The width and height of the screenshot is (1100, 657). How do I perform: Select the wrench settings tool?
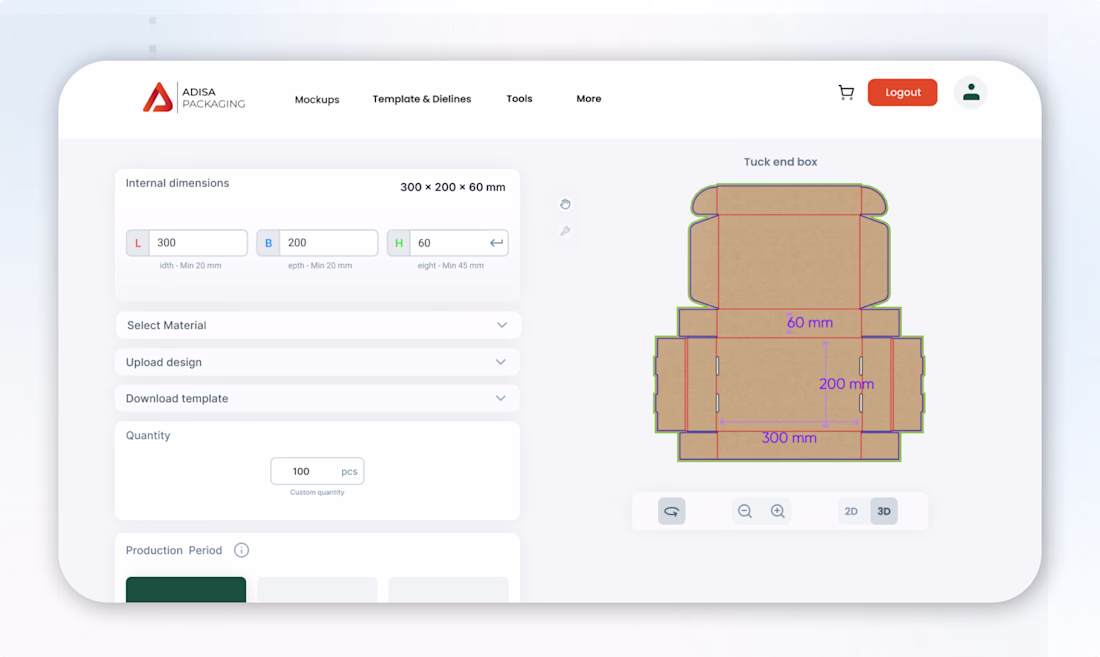click(565, 231)
